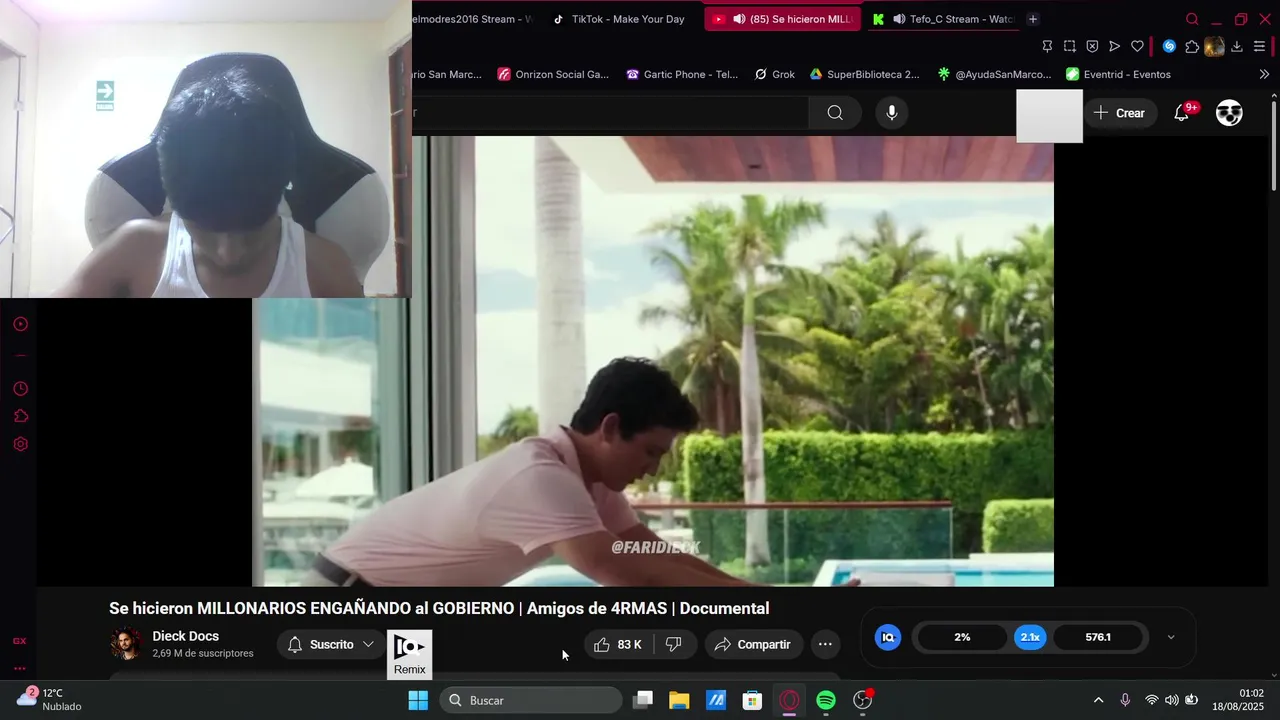Open the @AyudaSanMarco... bookmark
This screenshot has height=720, width=1280.
point(994,74)
